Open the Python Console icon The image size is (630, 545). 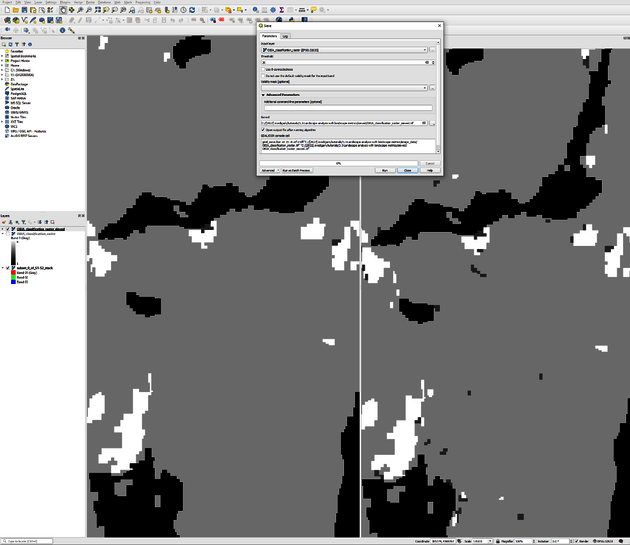[291, 20]
